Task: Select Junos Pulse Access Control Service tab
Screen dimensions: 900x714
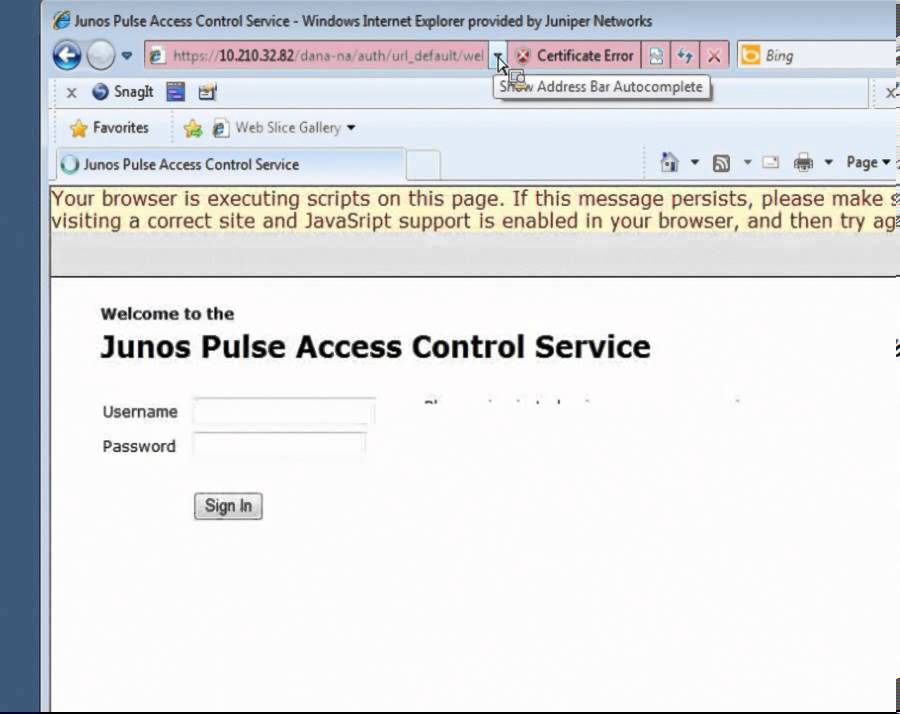Action: tap(230, 165)
